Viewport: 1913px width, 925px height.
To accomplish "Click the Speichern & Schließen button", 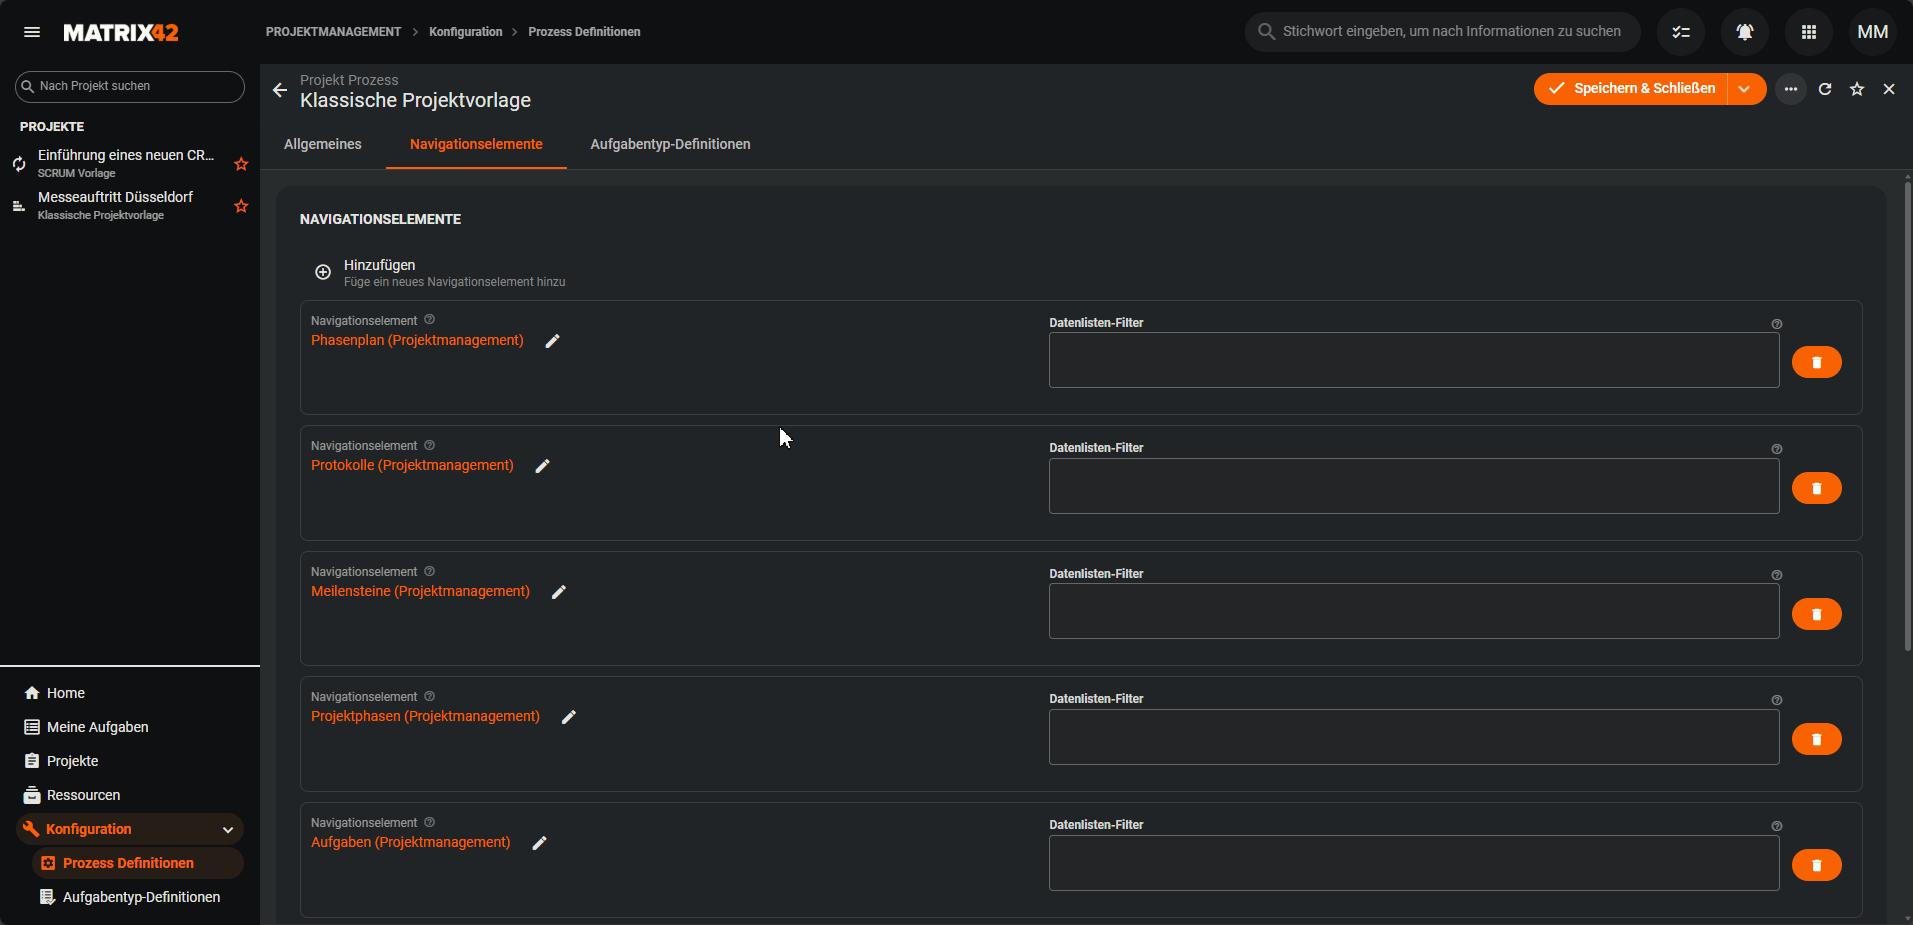I will [x=1631, y=89].
